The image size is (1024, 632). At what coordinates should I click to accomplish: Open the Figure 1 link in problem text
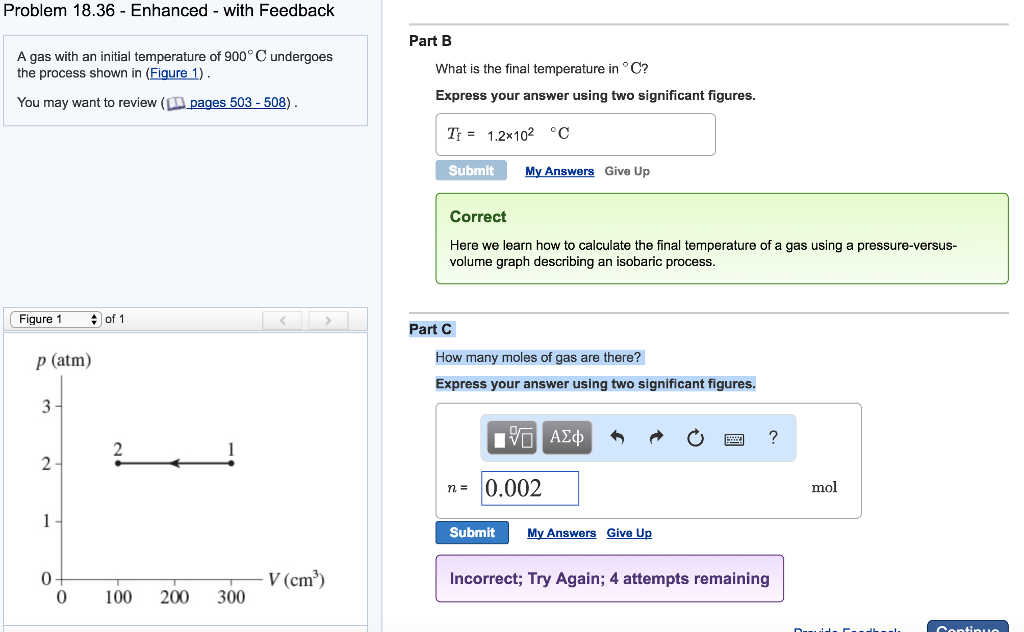[x=174, y=72]
